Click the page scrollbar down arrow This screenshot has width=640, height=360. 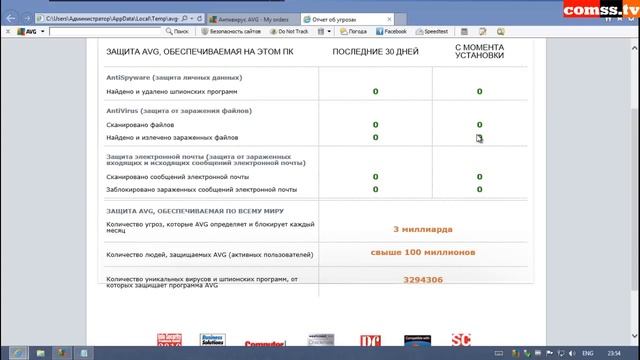[634, 336]
